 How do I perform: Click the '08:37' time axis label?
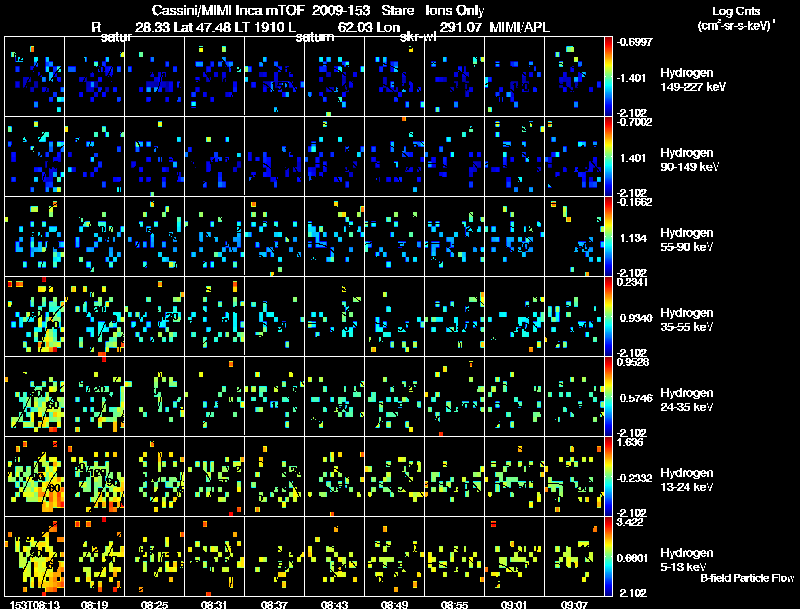pyautogui.click(x=274, y=604)
